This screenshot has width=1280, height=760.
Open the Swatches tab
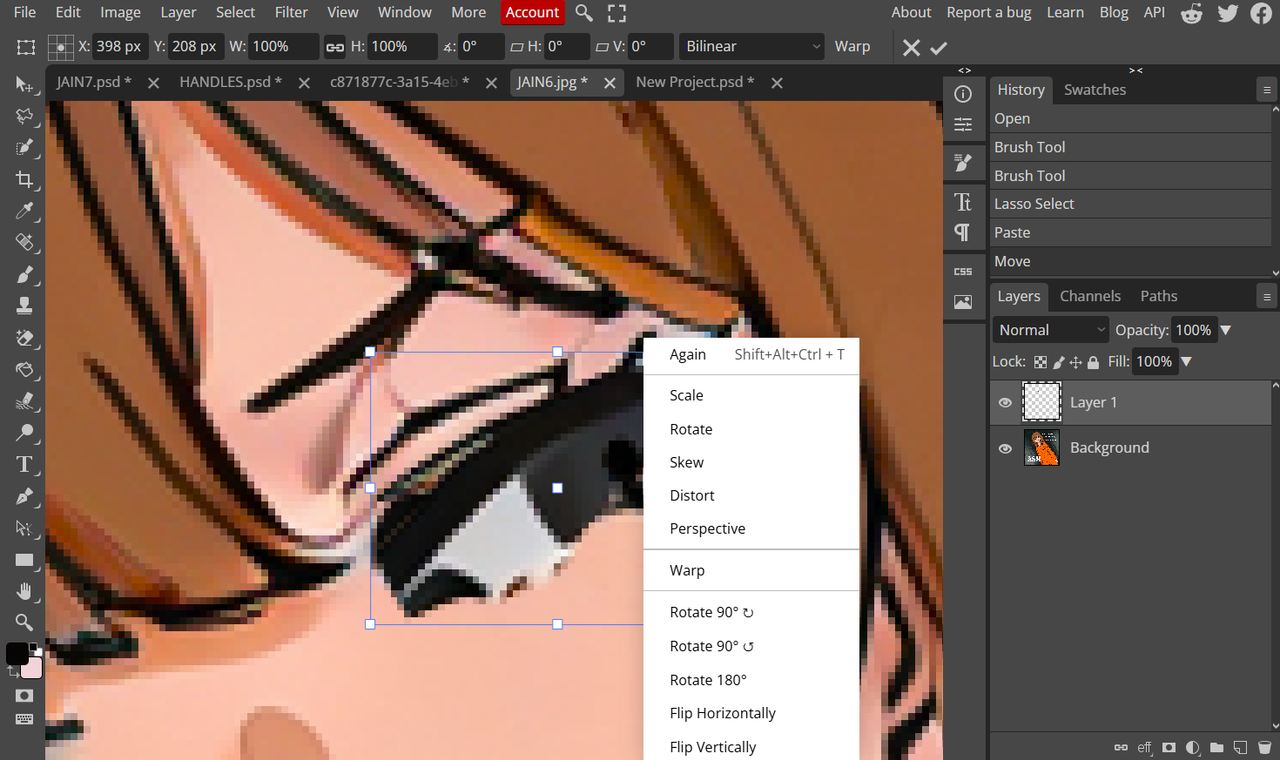tap(1095, 89)
